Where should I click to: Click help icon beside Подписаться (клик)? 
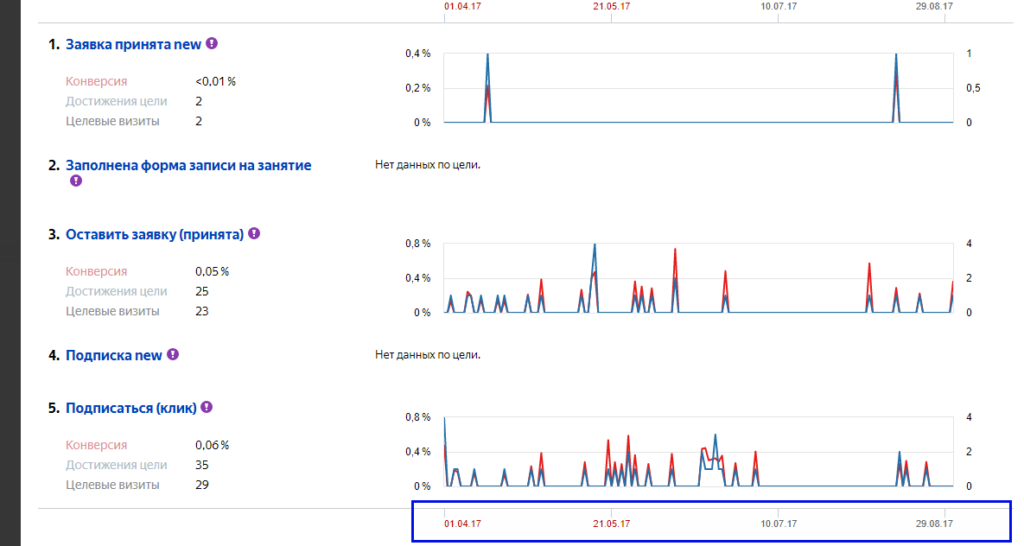(x=206, y=407)
